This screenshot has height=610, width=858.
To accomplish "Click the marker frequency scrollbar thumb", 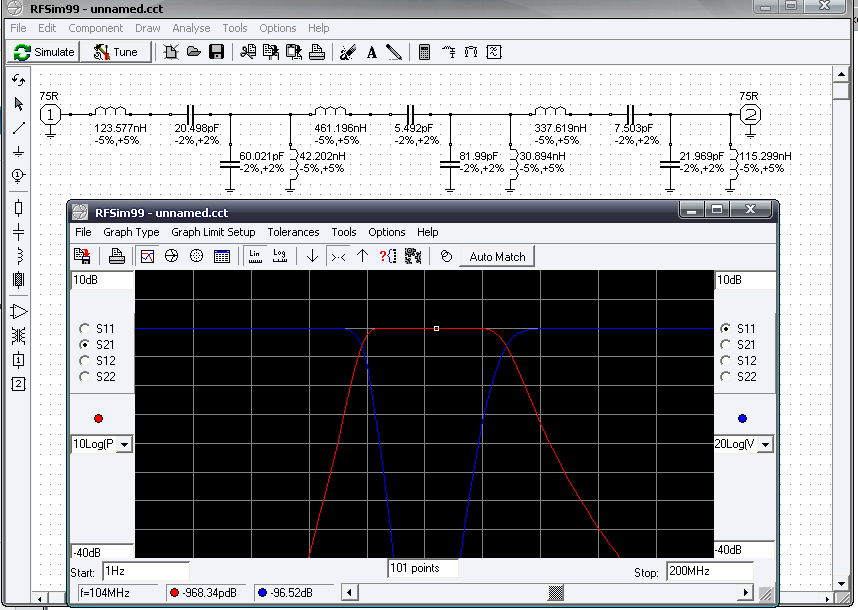I will click(x=556, y=592).
